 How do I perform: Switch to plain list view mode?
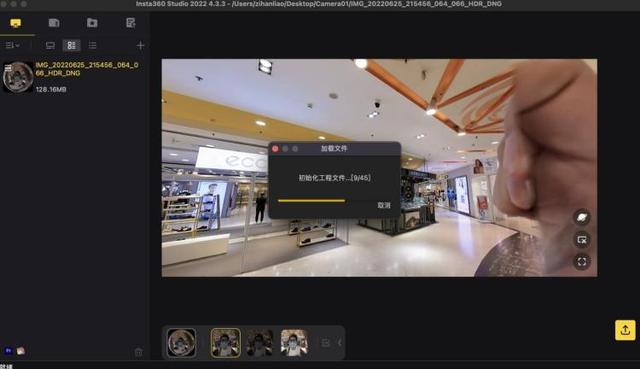tap(93, 45)
